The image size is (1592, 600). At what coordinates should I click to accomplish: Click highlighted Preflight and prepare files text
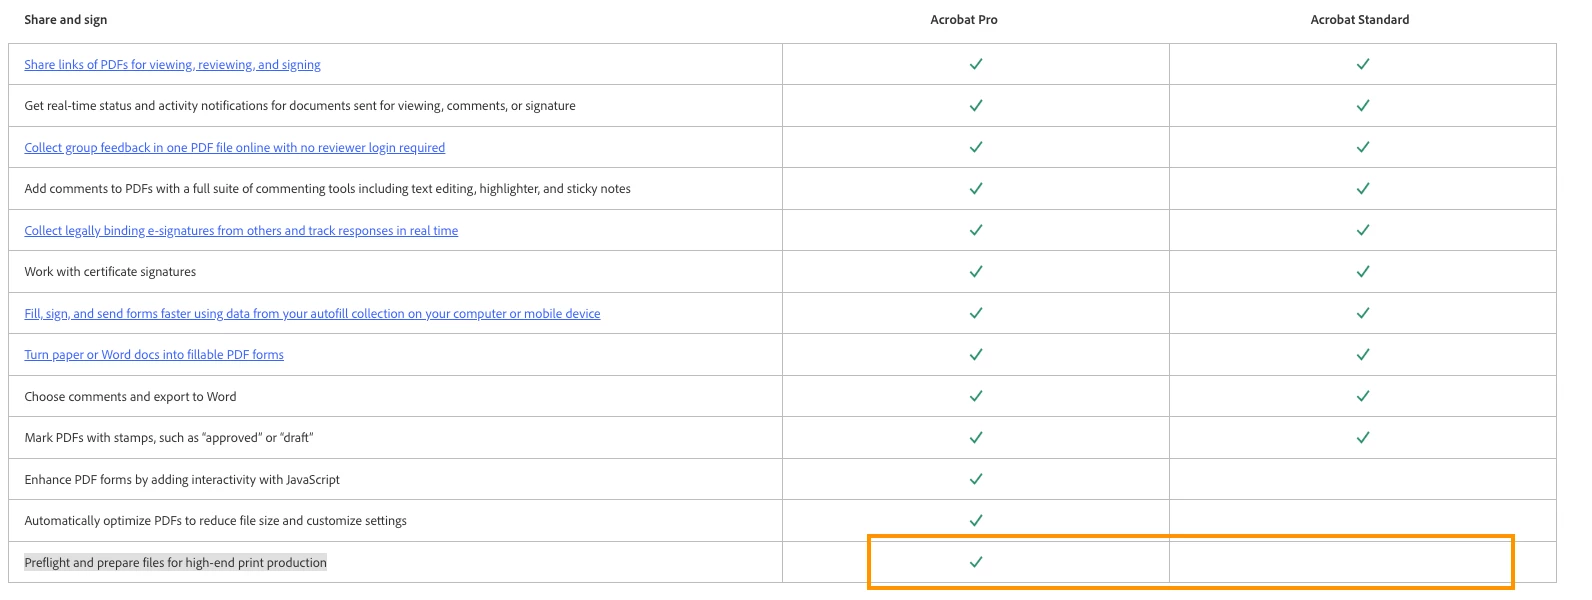(175, 563)
